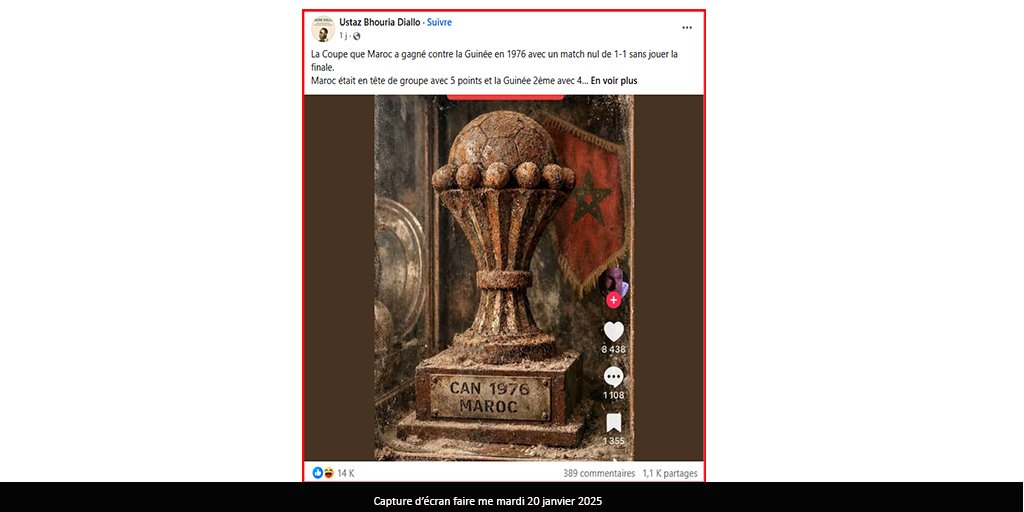The image size is (1024, 512).
Task: Open the 1,1 K partages link
Action: 670,473
